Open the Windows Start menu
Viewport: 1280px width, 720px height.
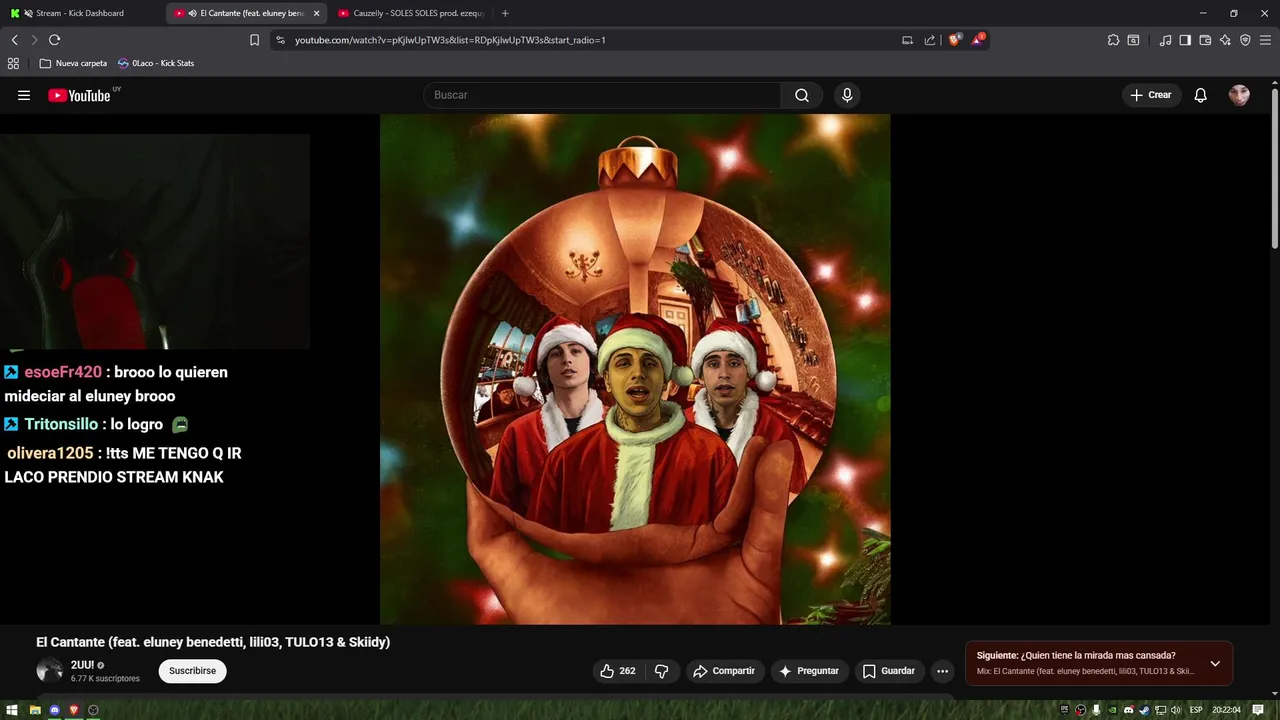pyautogui.click(x=14, y=710)
